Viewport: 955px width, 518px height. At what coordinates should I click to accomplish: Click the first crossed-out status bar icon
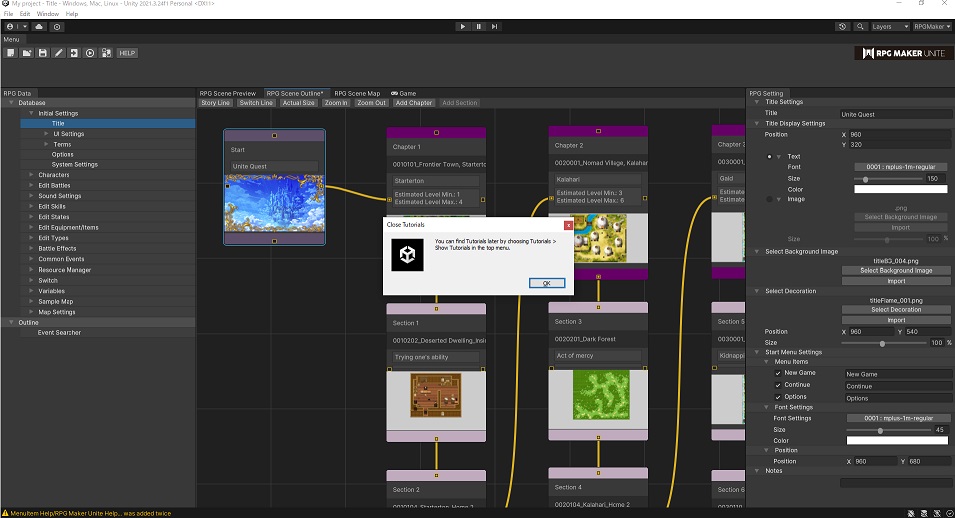pyautogui.click(x=911, y=513)
